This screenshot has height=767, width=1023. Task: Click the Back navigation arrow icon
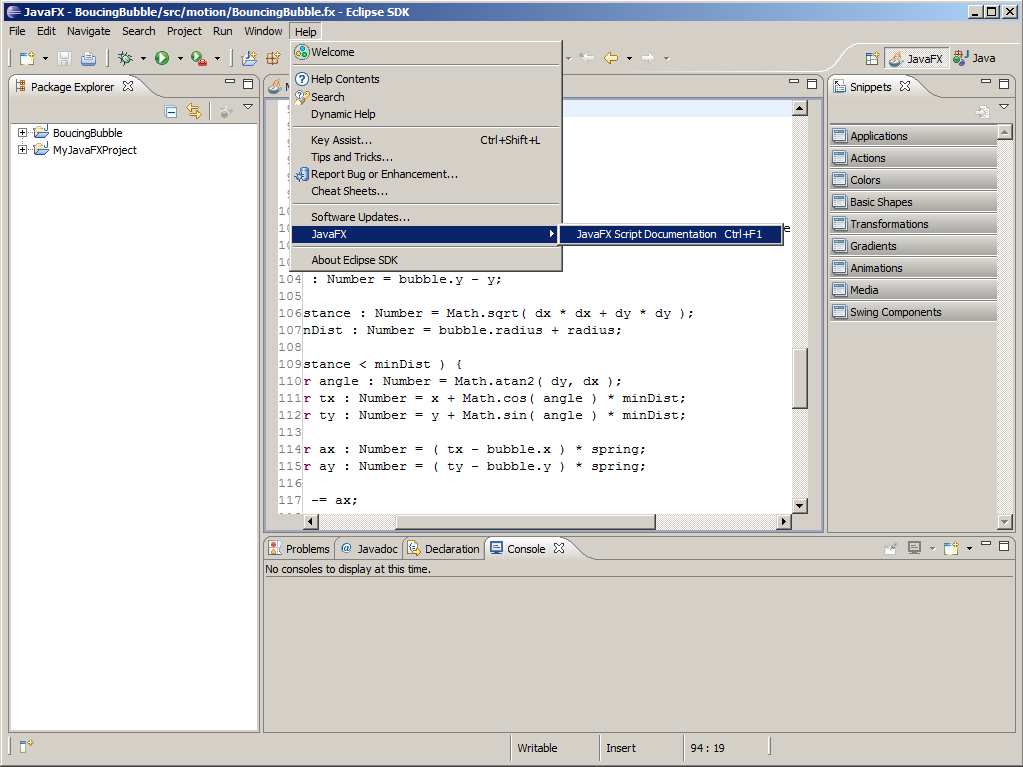pyautogui.click(x=610, y=58)
